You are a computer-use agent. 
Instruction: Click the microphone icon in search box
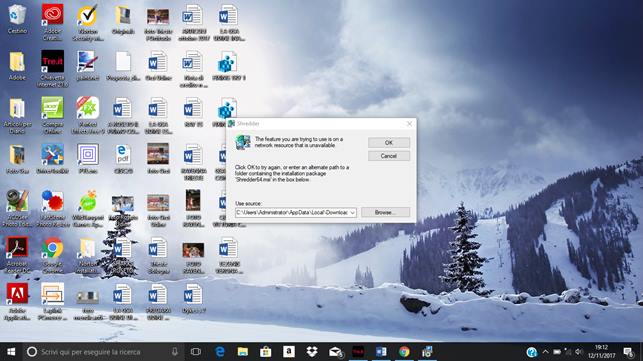(x=175, y=352)
